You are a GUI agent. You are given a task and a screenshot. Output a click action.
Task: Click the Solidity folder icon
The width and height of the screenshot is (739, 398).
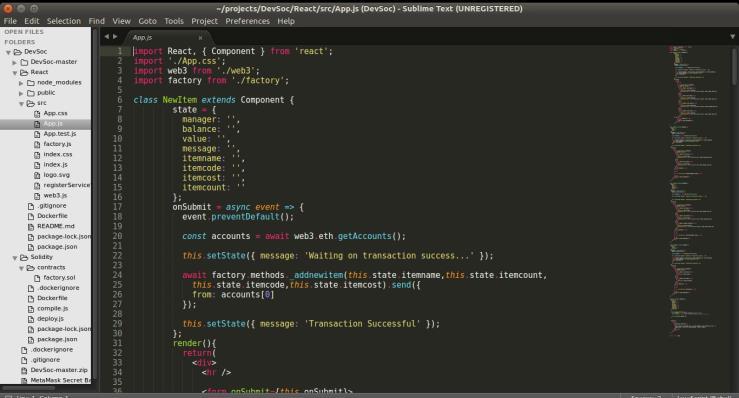point(25,257)
